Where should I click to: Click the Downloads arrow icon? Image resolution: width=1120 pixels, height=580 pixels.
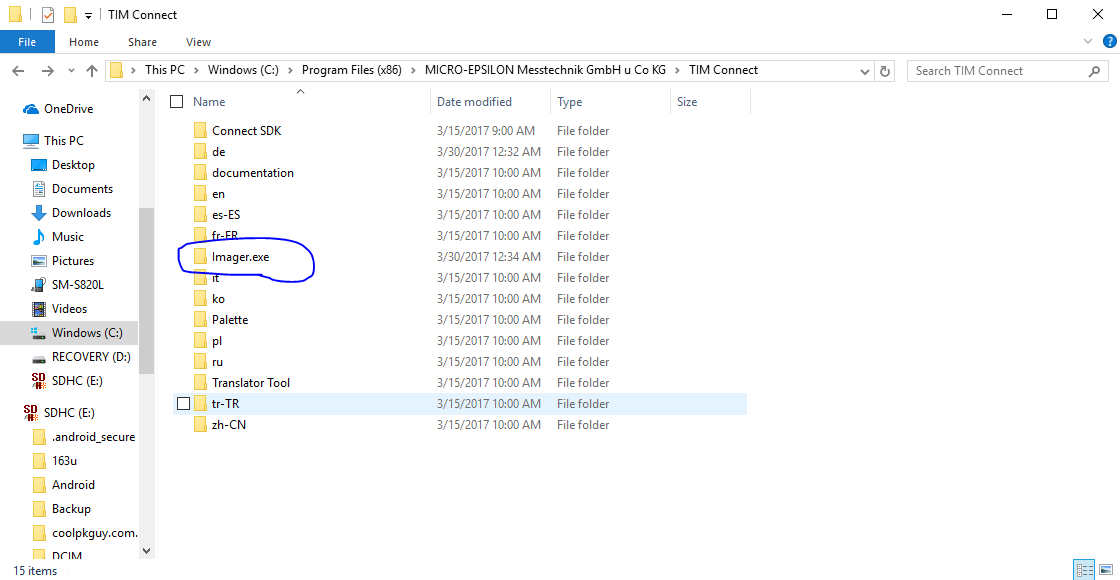click(x=39, y=213)
